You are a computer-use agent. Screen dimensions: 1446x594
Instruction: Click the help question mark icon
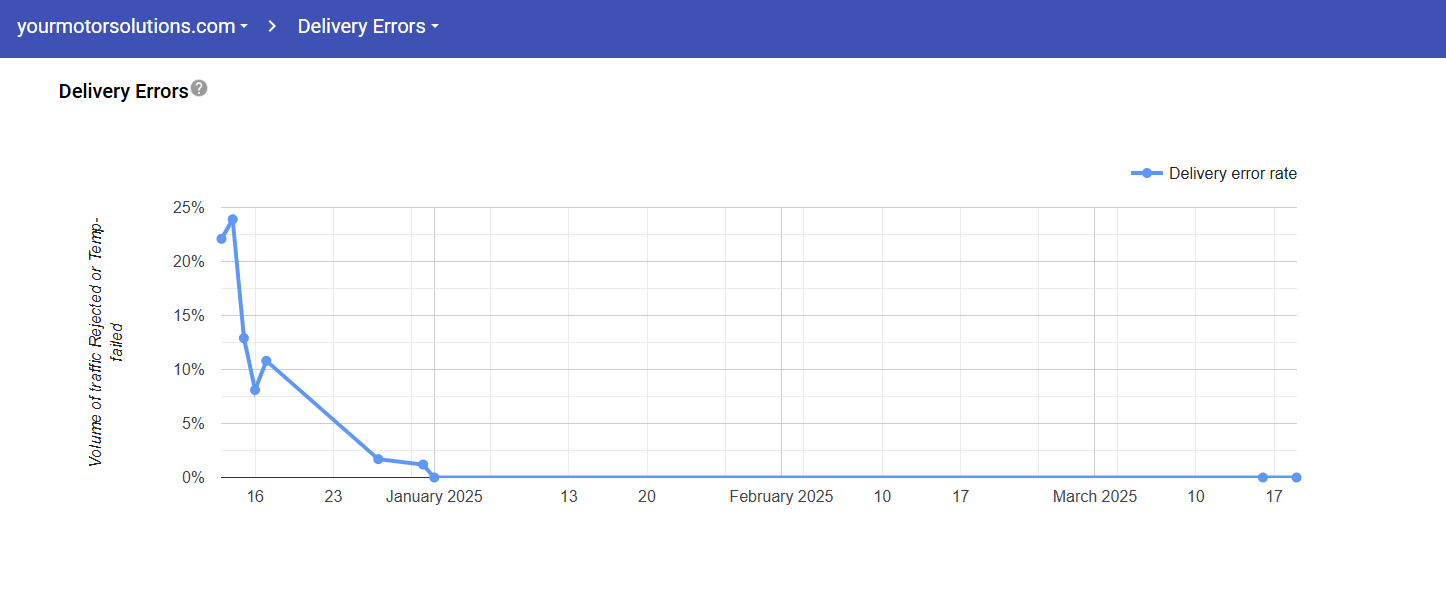[x=199, y=88]
